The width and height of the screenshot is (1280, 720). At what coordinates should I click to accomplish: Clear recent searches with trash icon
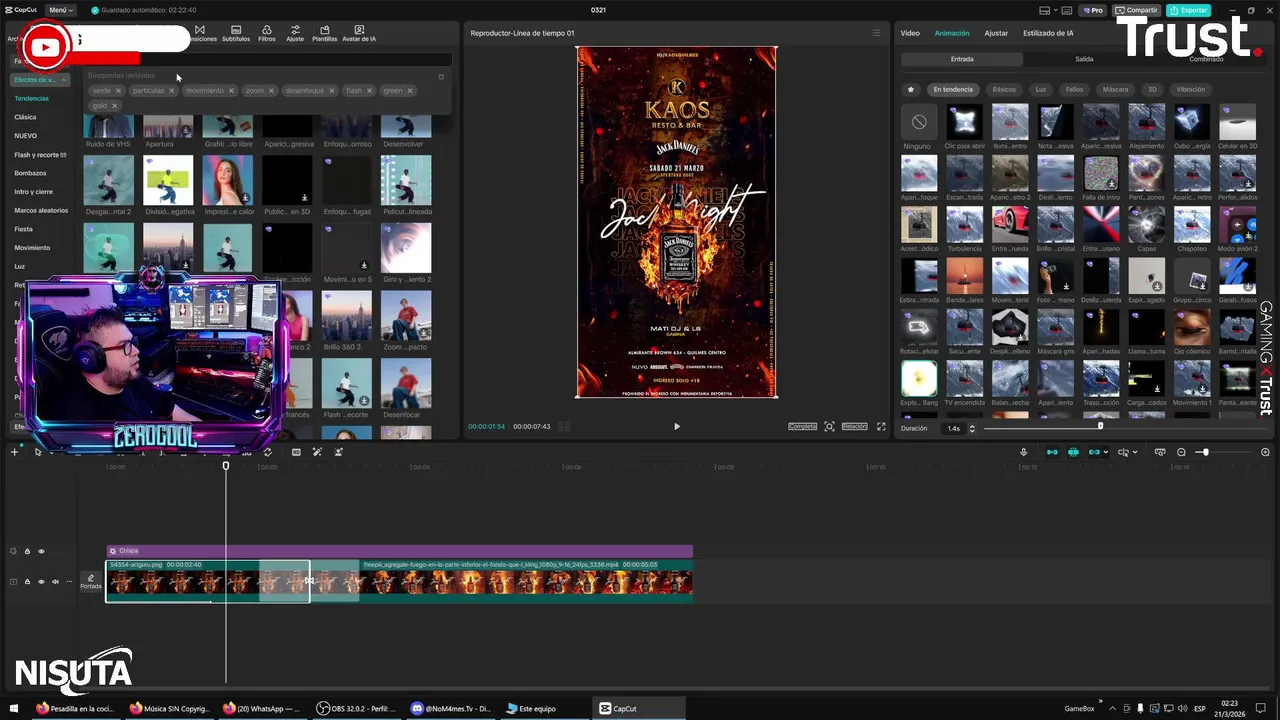point(441,76)
